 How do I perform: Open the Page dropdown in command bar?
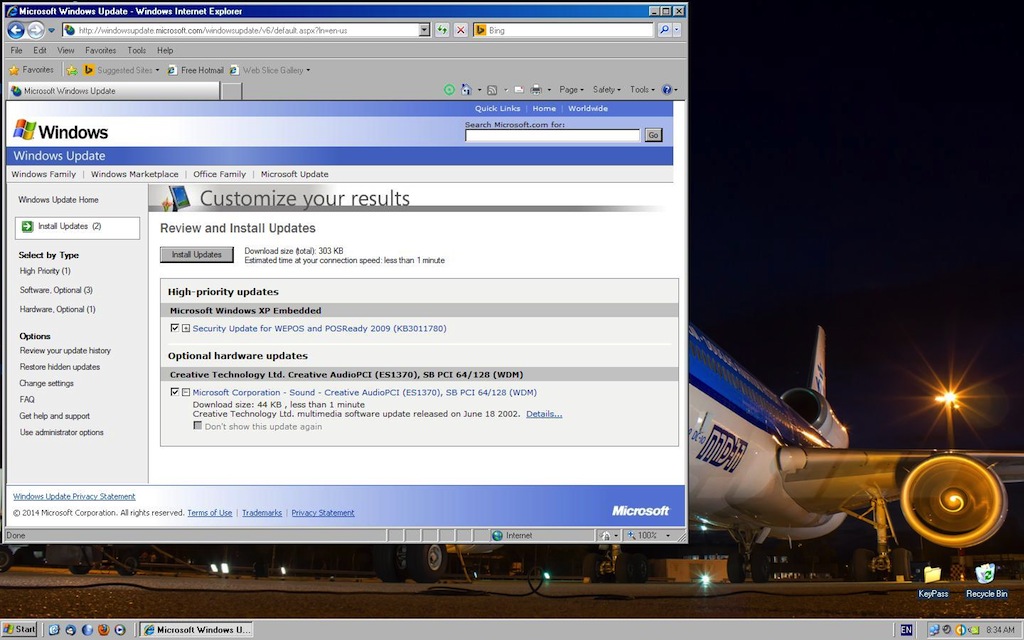571,90
